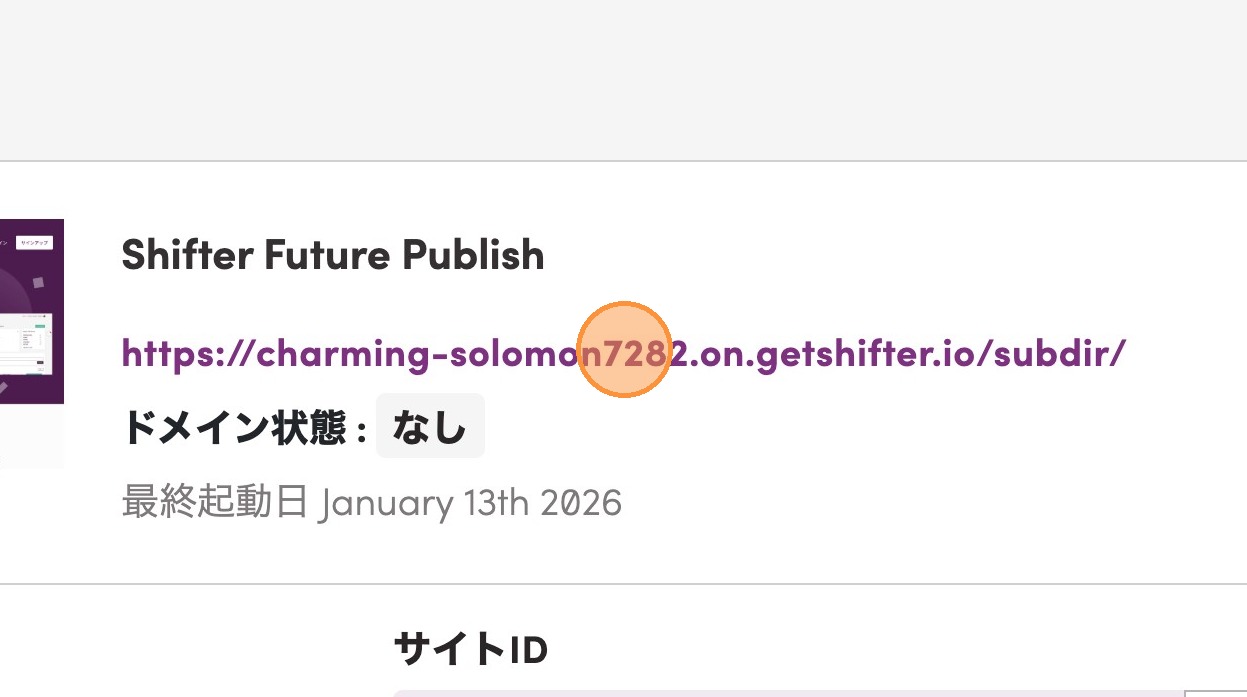Click the gray header band above the site card

coord(623,80)
